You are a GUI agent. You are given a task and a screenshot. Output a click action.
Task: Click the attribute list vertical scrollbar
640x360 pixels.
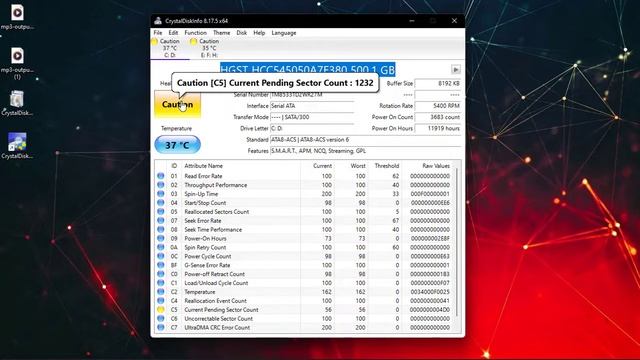tap(456, 241)
